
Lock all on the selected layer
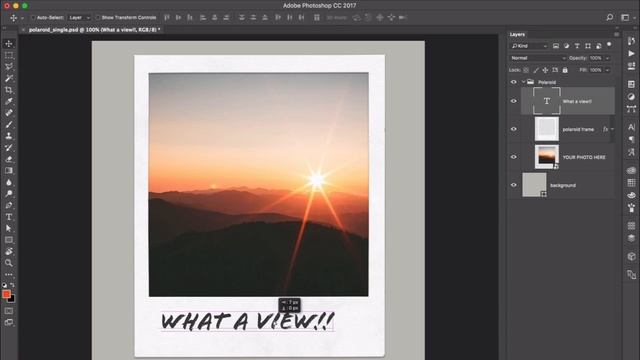(x=565, y=70)
